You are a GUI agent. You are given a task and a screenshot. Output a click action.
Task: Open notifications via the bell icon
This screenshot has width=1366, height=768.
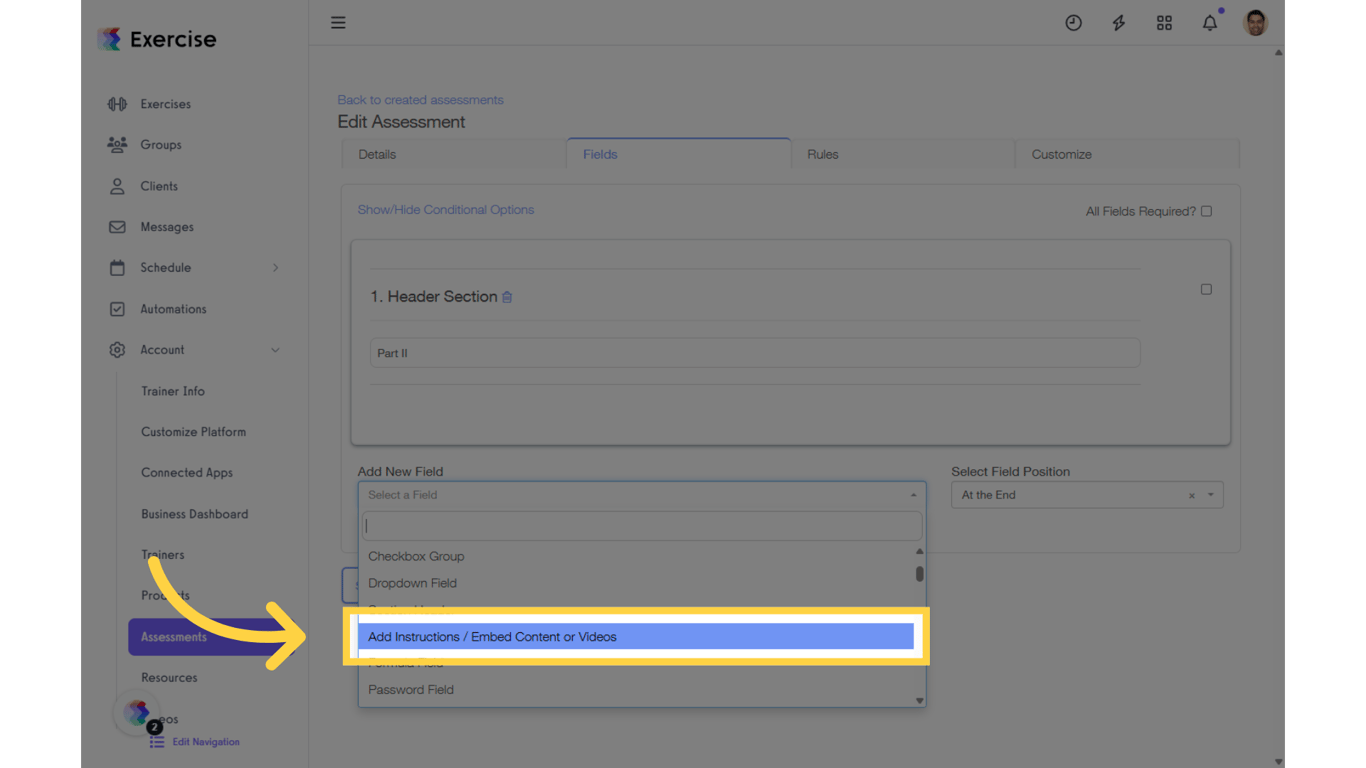[1209, 22]
